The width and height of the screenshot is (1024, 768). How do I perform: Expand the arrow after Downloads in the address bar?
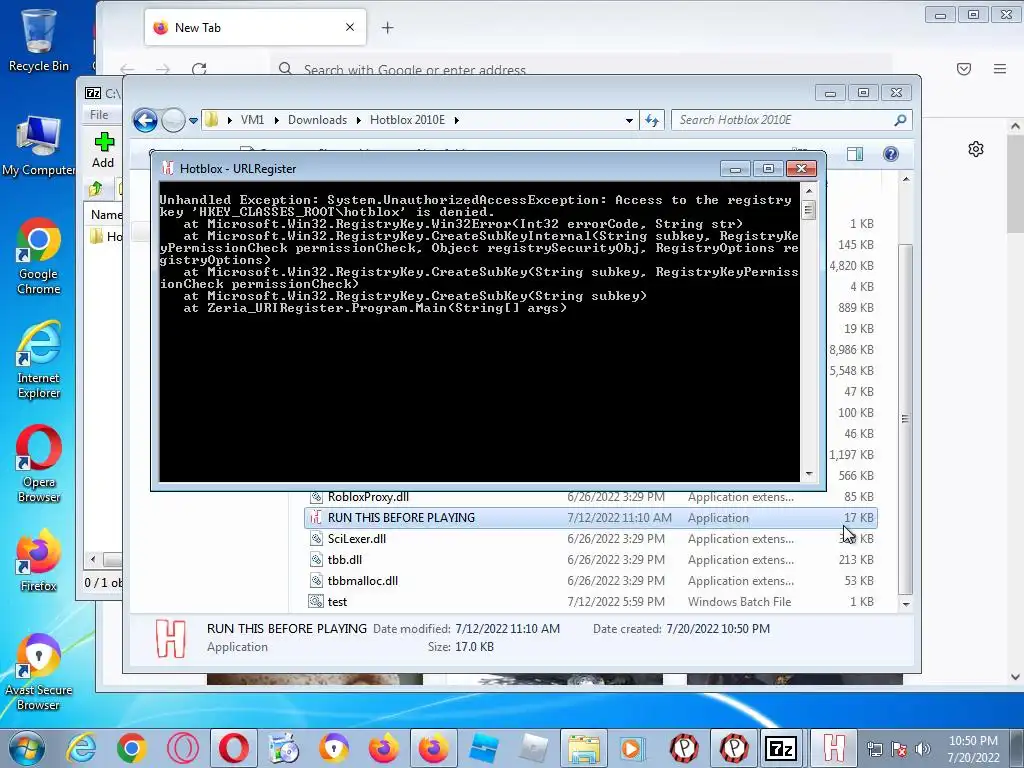point(359,120)
